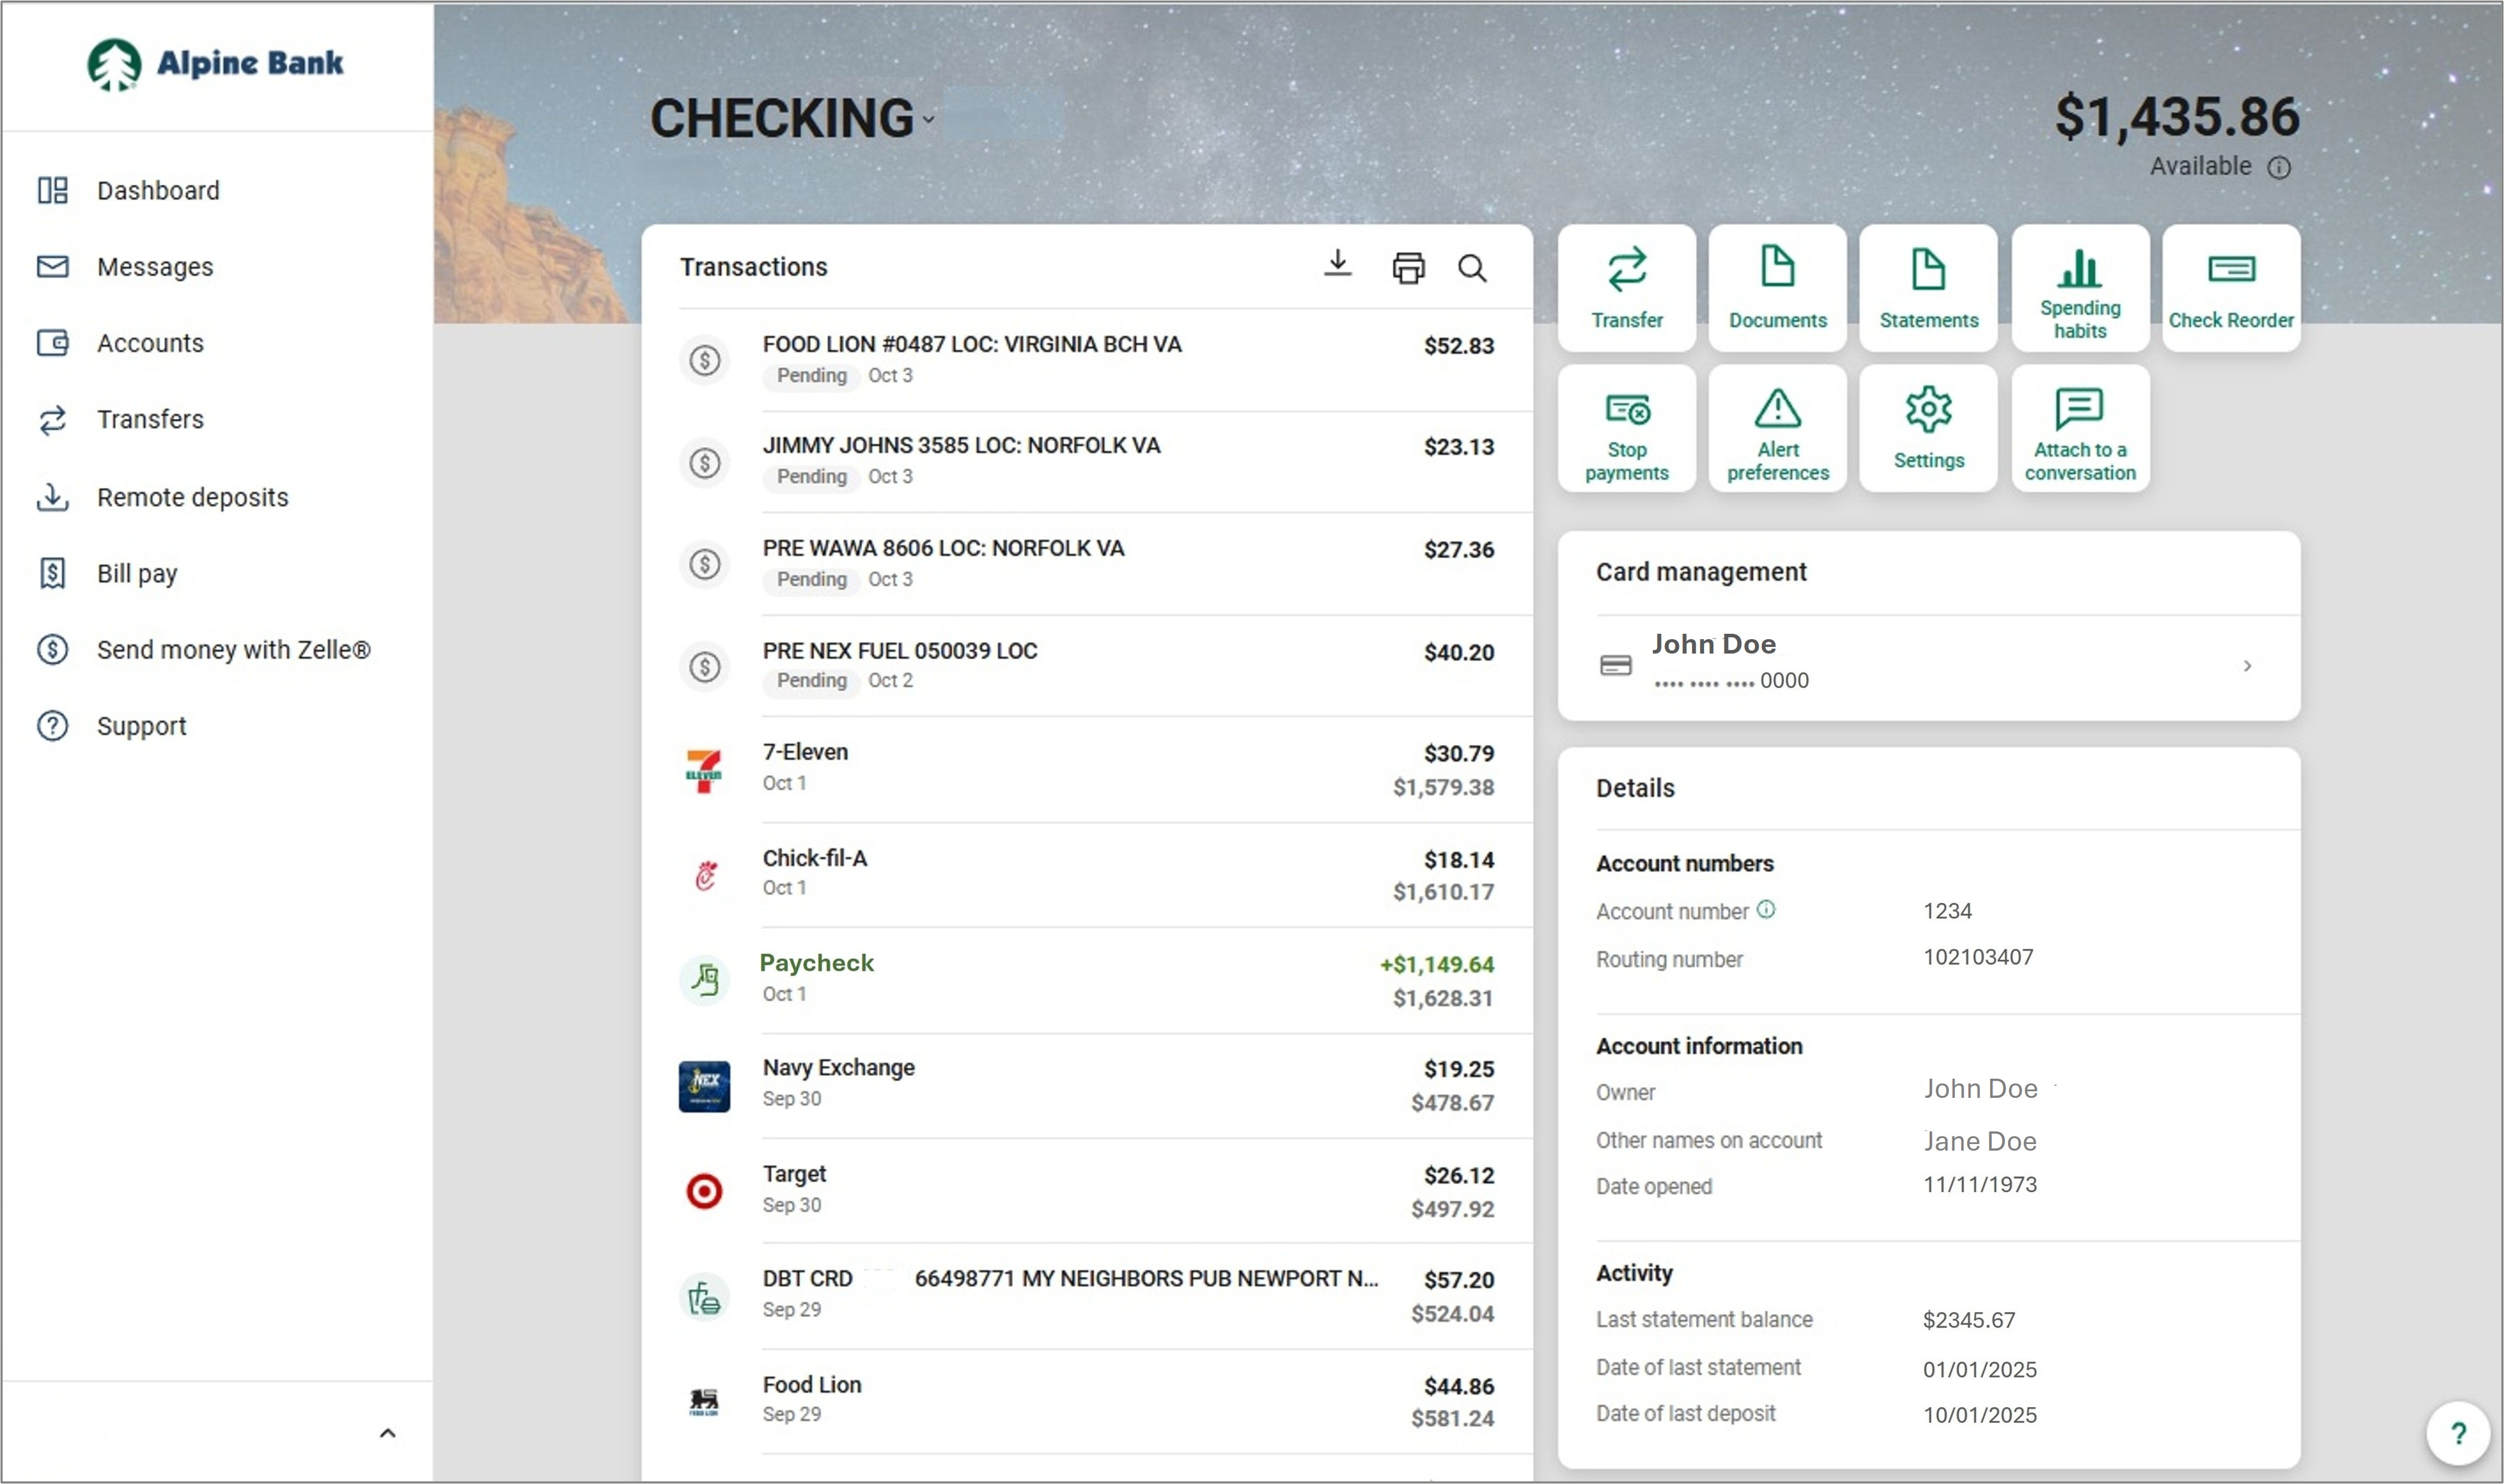
Task: Open the help question mark bubble
Action: point(2459,1433)
